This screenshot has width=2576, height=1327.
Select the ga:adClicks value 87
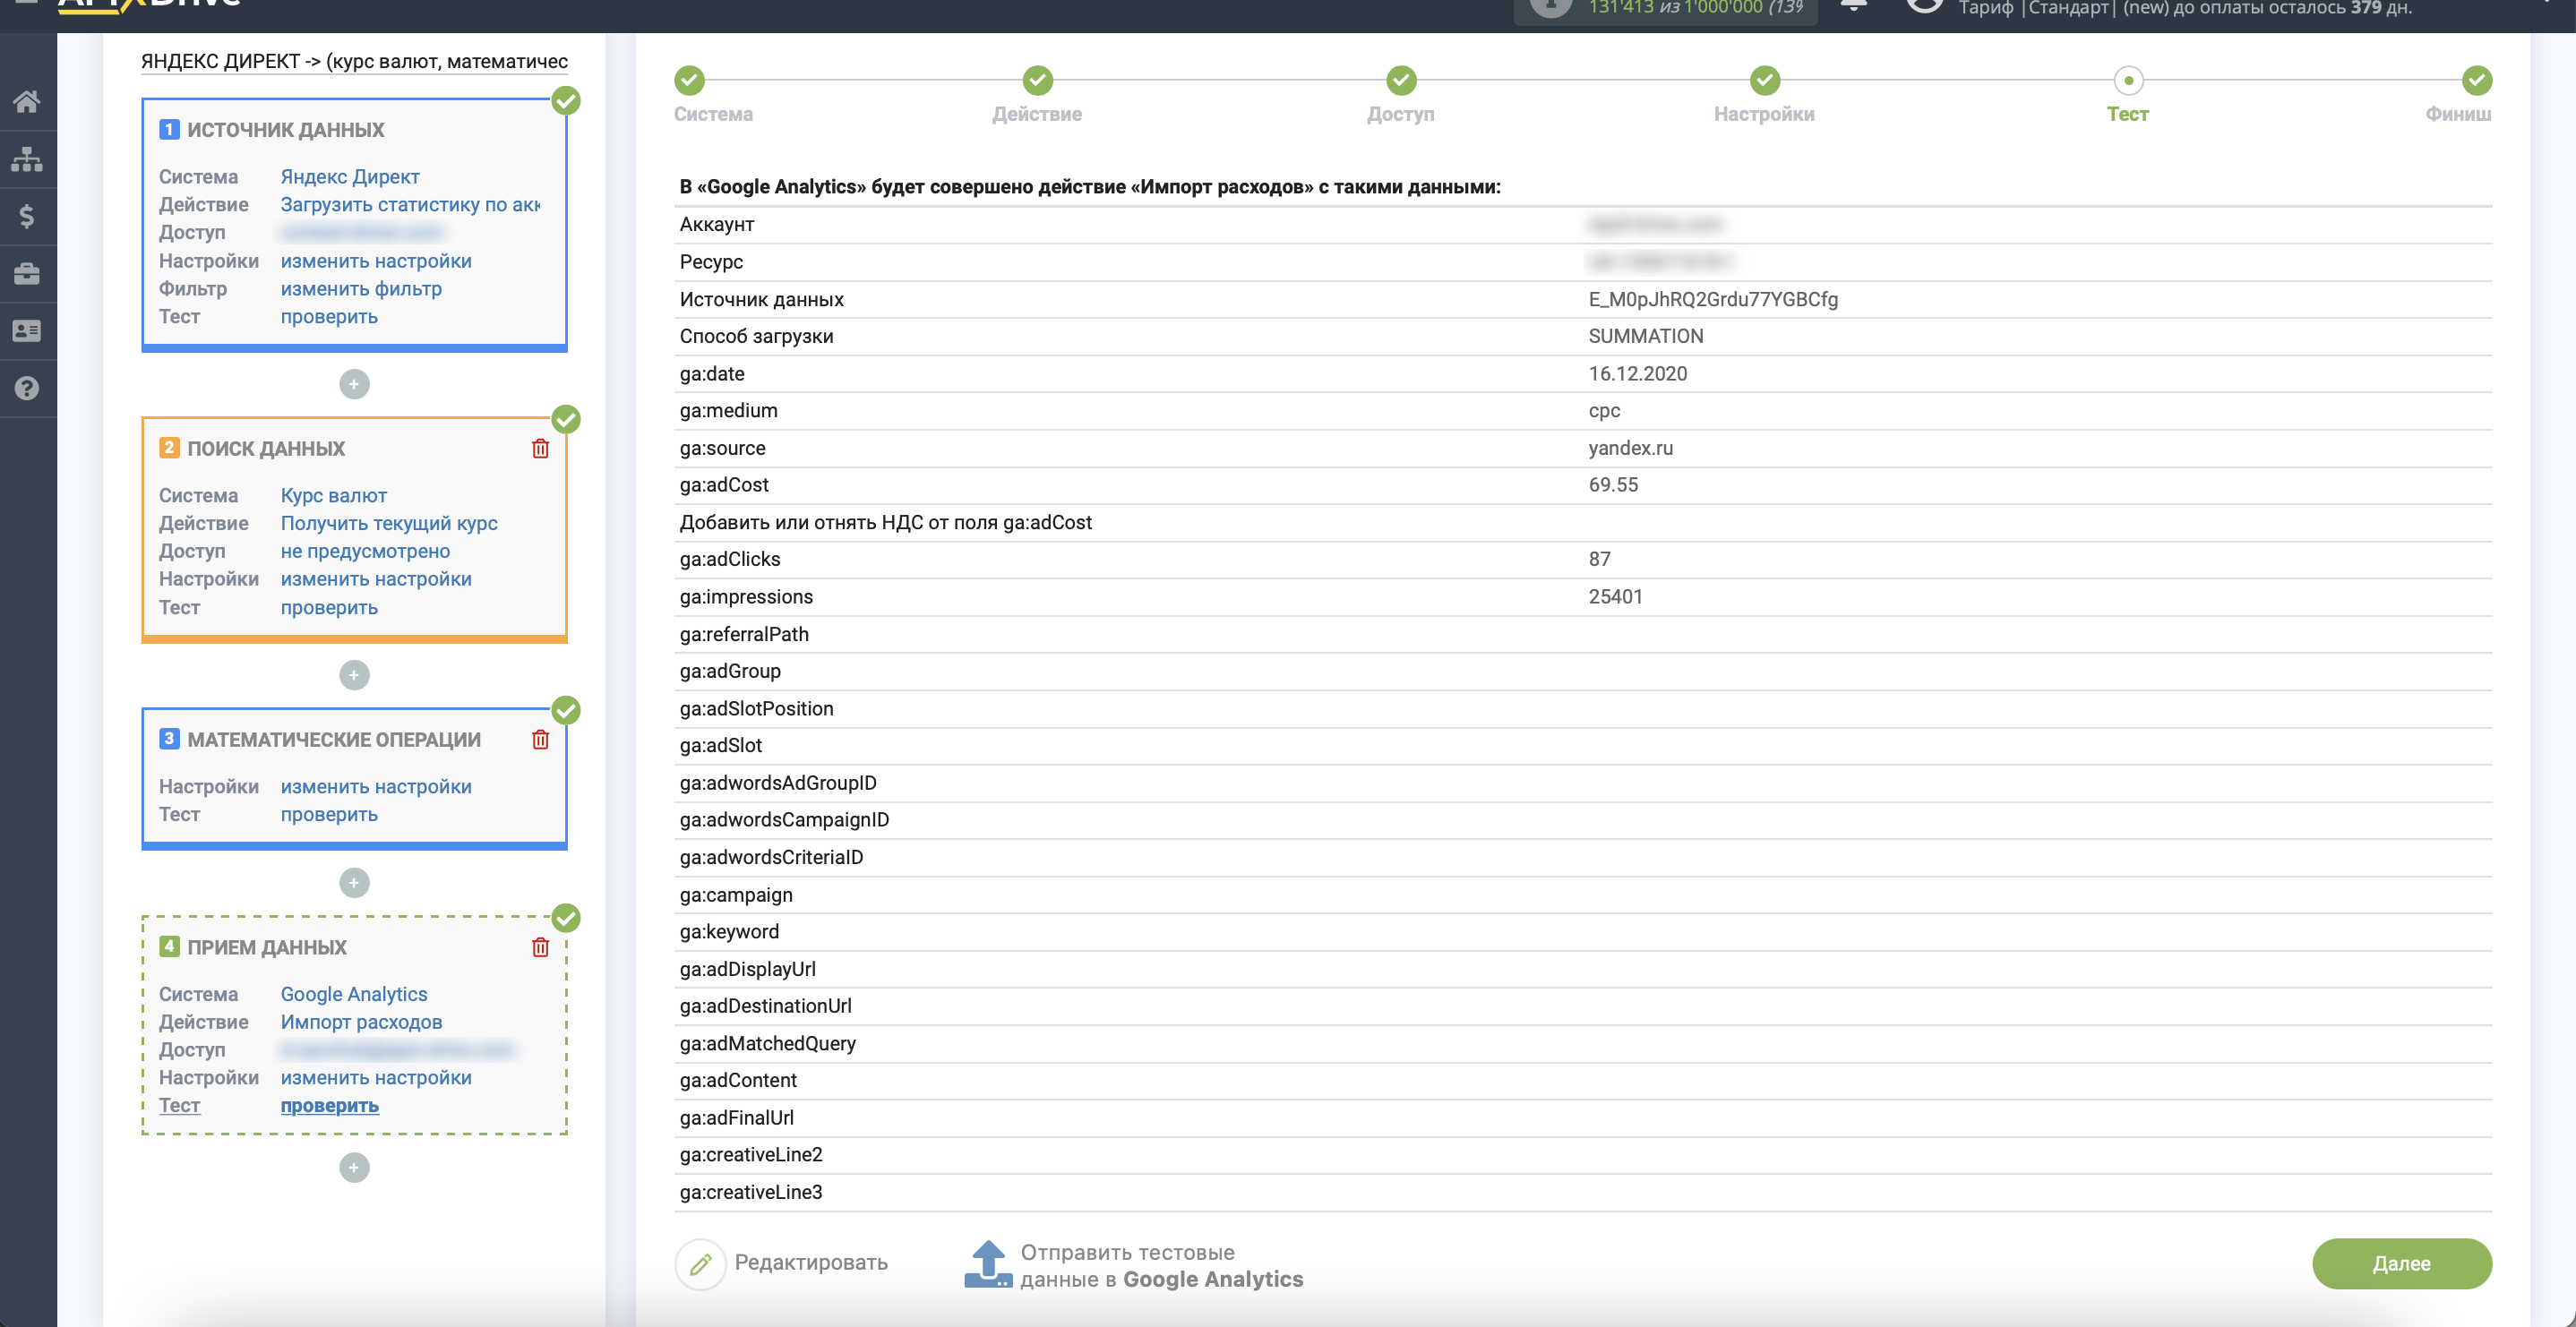coord(1599,559)
